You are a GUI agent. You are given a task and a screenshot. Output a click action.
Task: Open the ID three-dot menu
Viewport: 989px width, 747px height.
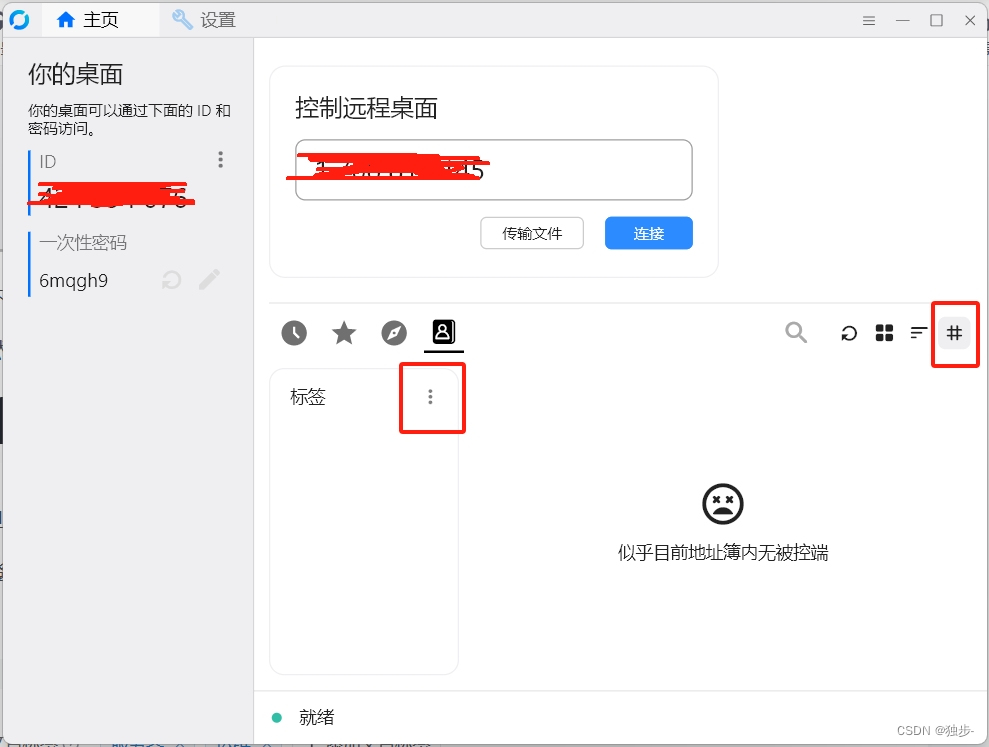pyautogui.click(x=220, y=160)
